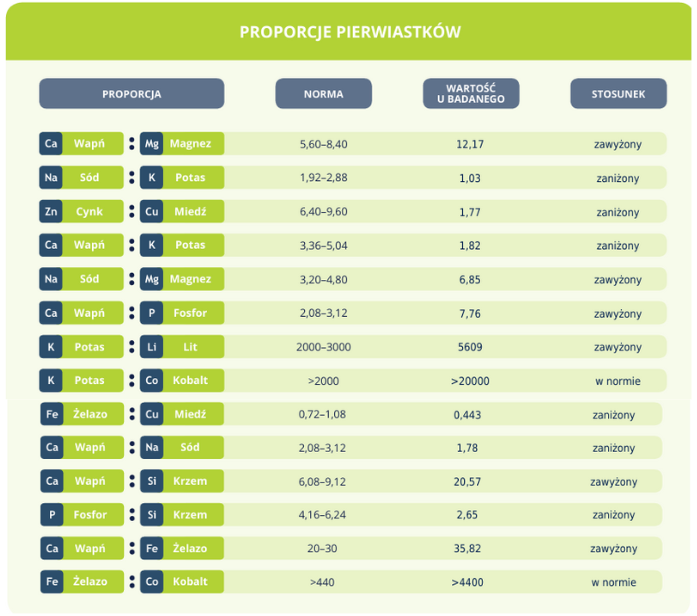Select the Lit element label
697x616 pixels.
[x=190, y=347]
